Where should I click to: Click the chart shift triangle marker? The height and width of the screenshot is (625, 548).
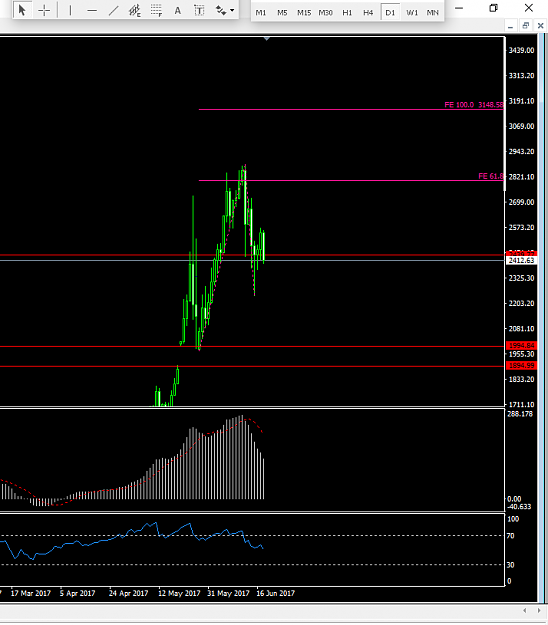click(267, 39)
